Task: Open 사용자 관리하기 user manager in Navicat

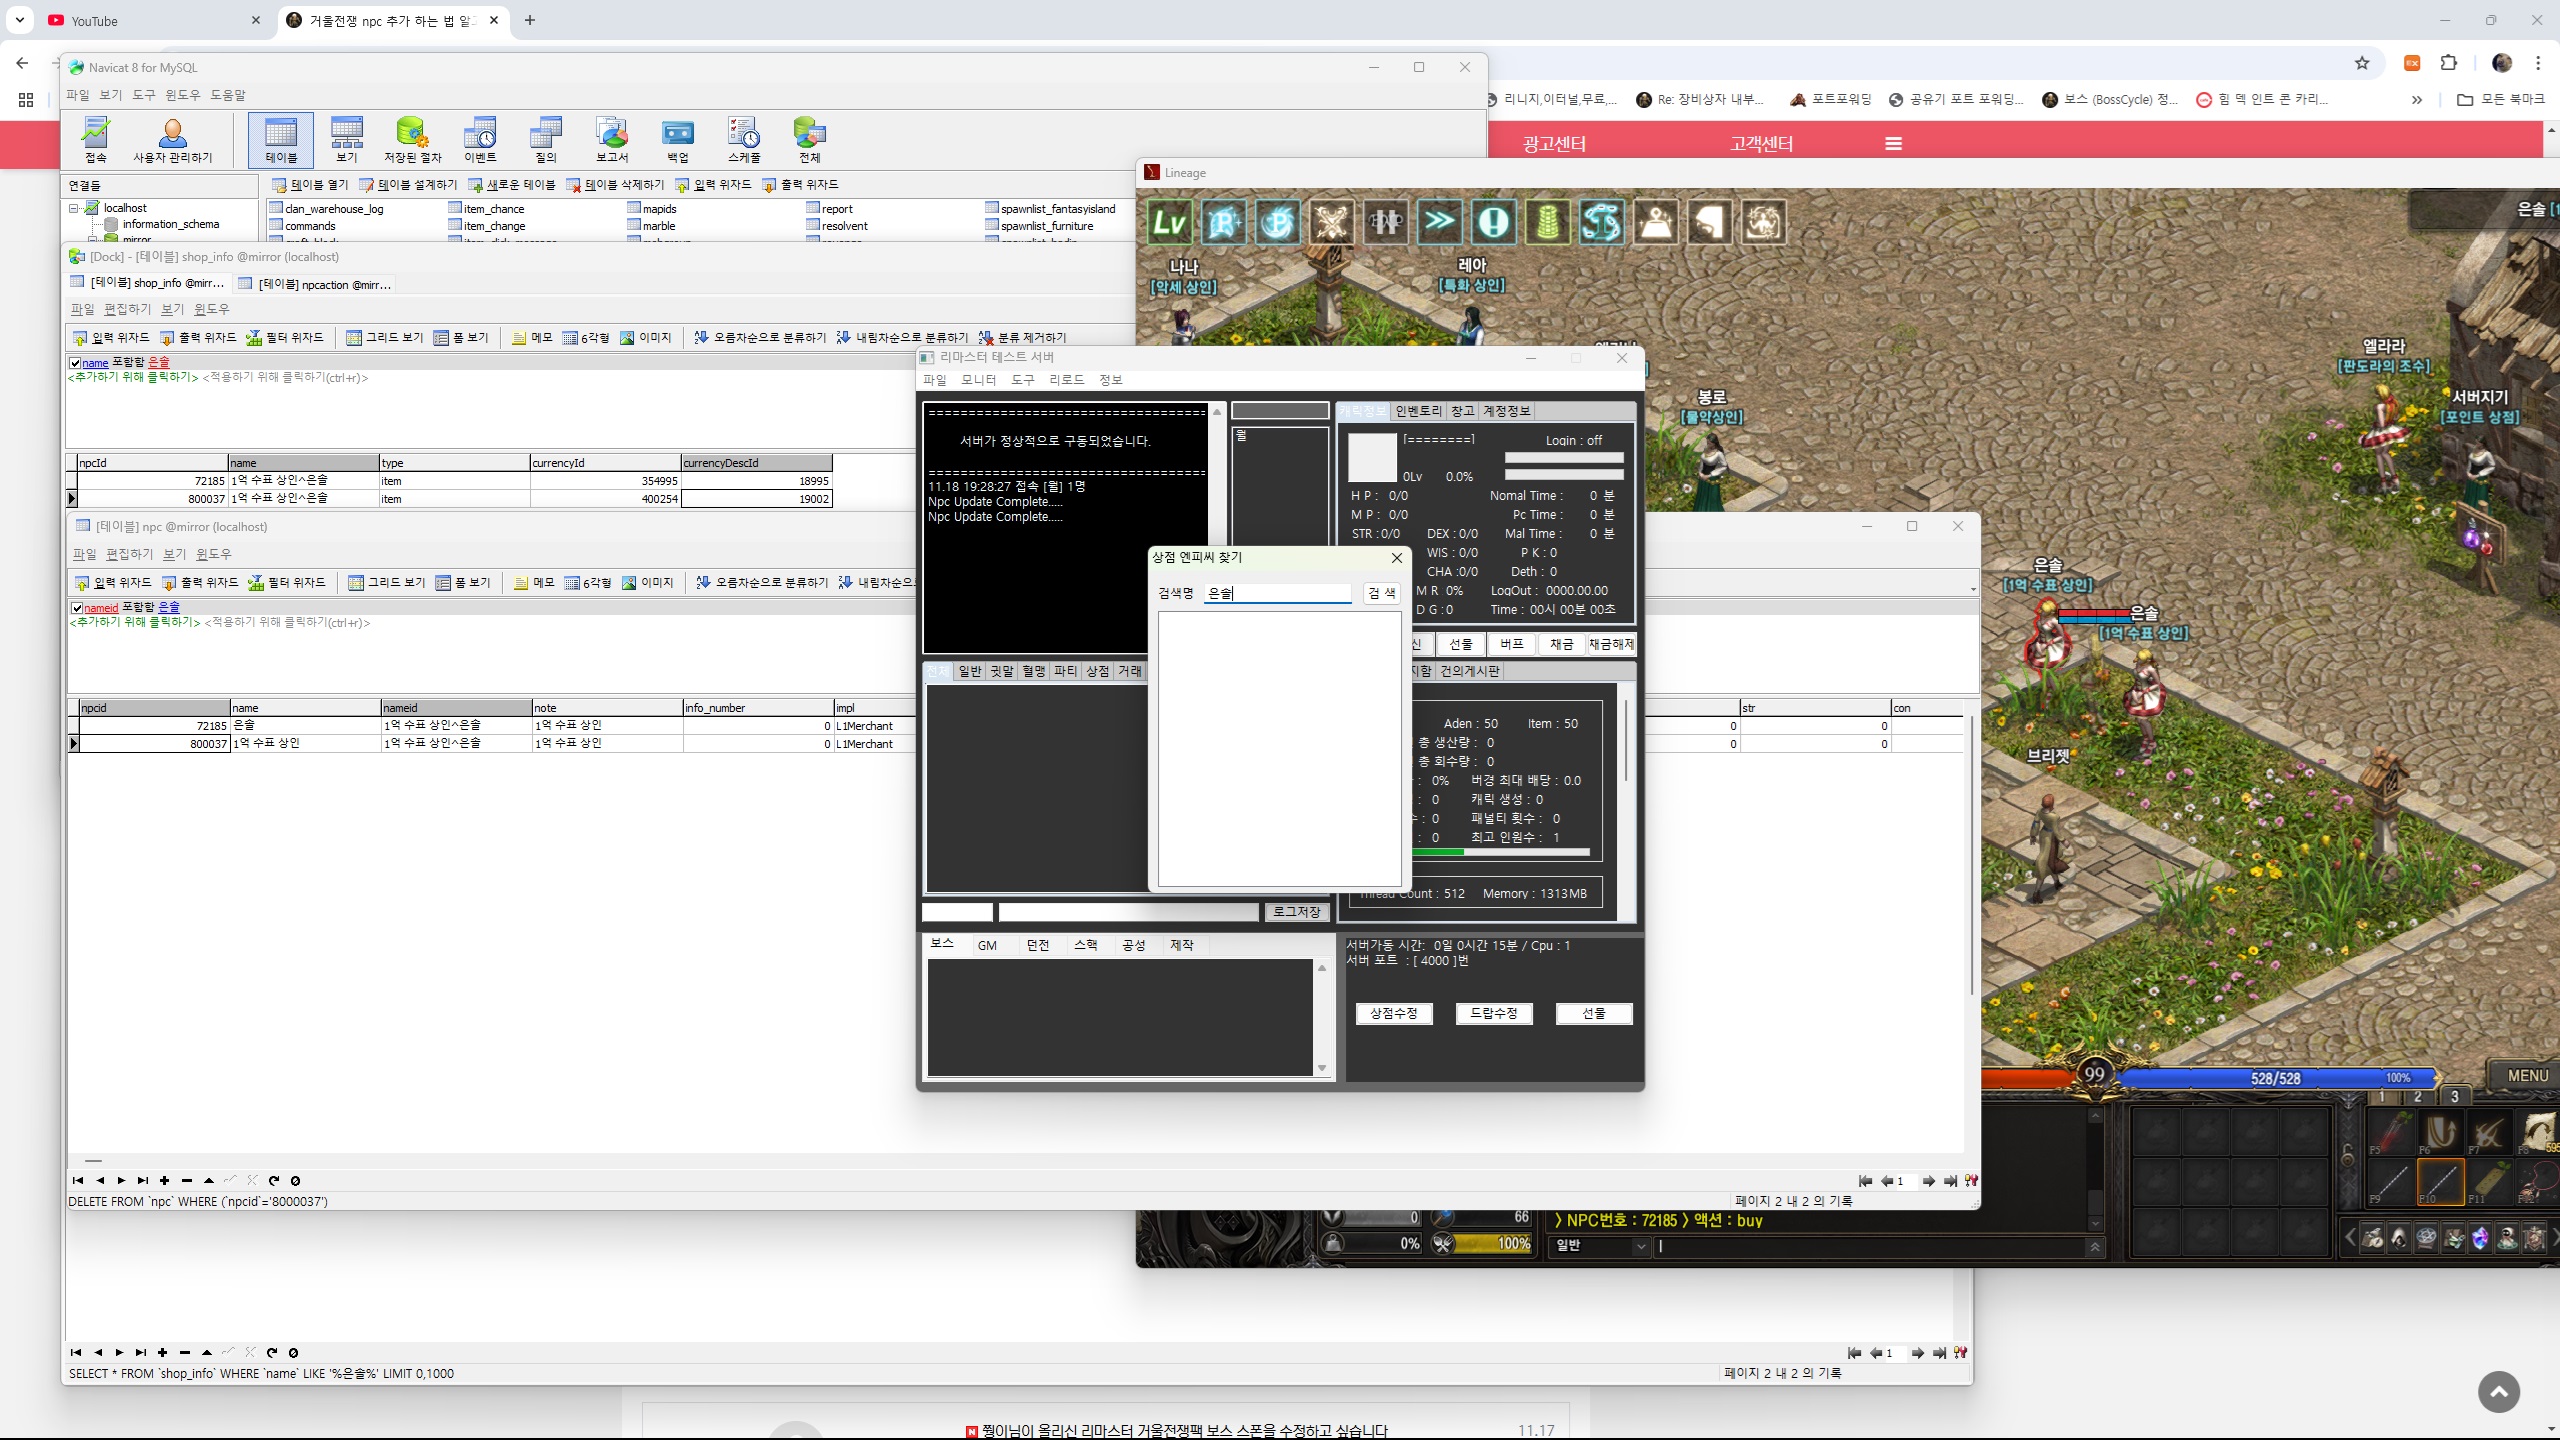Action: 172,139
